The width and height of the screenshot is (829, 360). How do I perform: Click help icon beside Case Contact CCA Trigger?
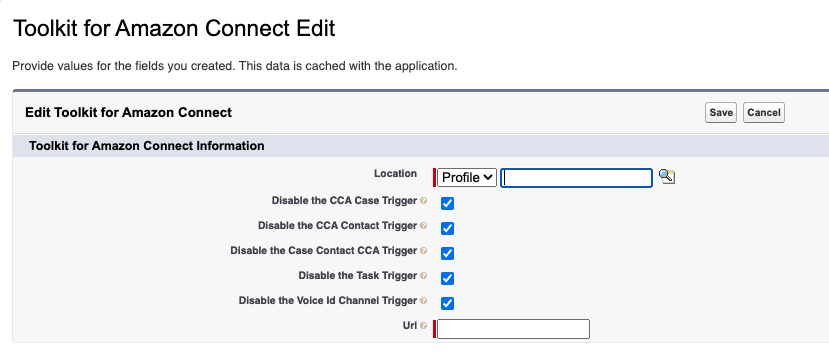(423, 251)
